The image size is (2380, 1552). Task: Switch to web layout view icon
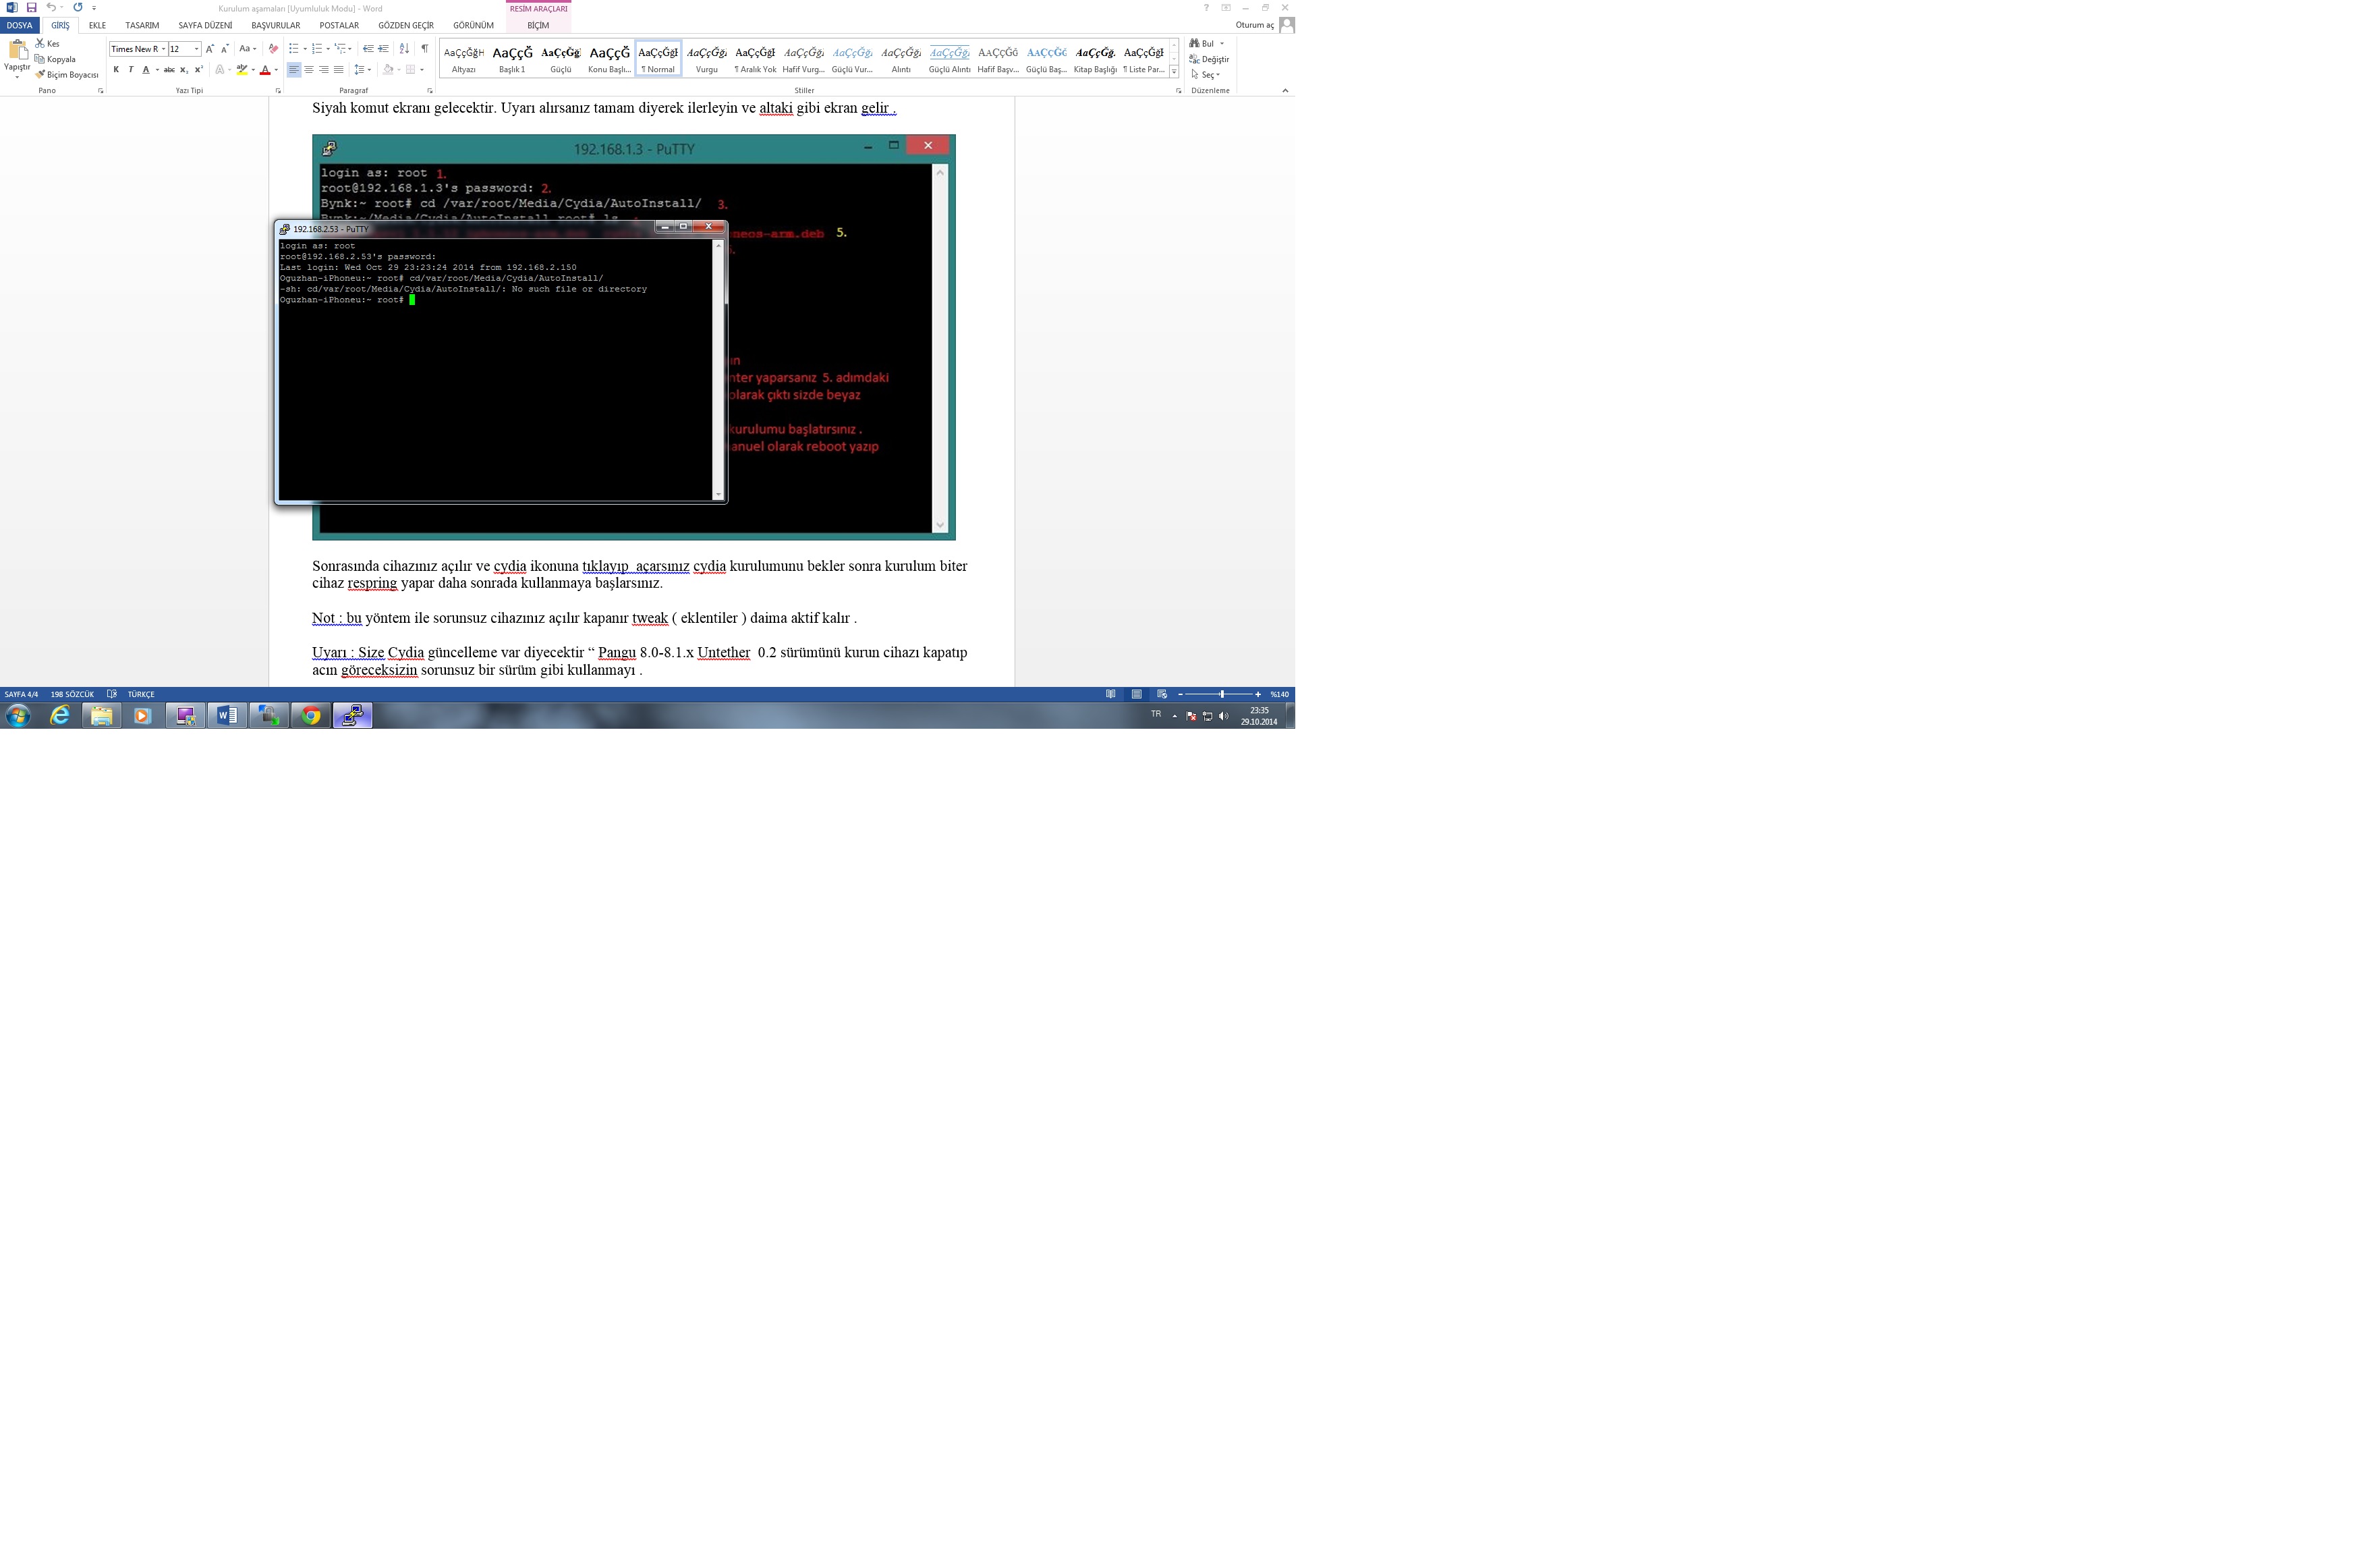coord(1162,694)
